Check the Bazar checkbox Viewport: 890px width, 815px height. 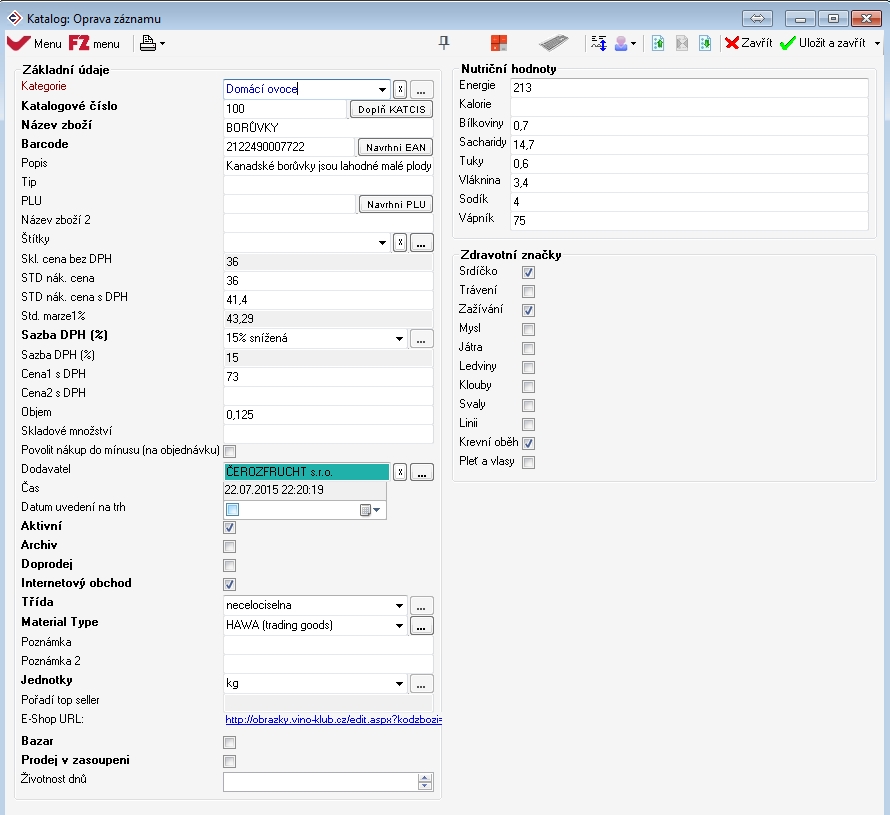point(229,742)
